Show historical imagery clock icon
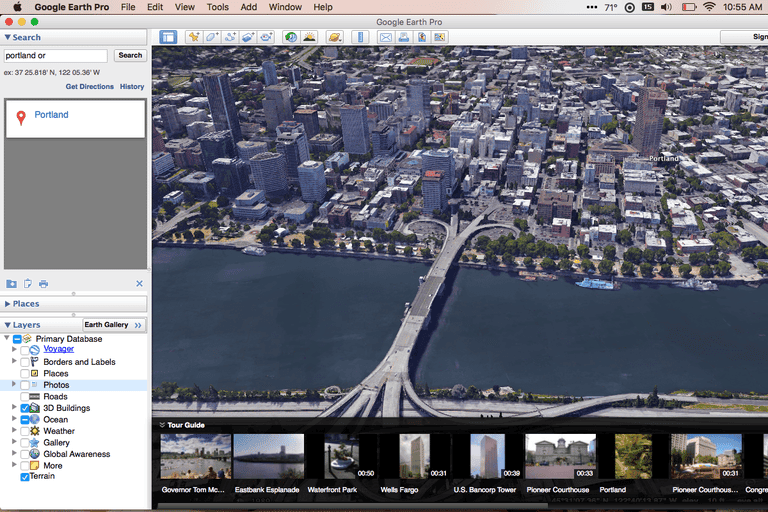The image size is (768, 512). click(291, 37)
